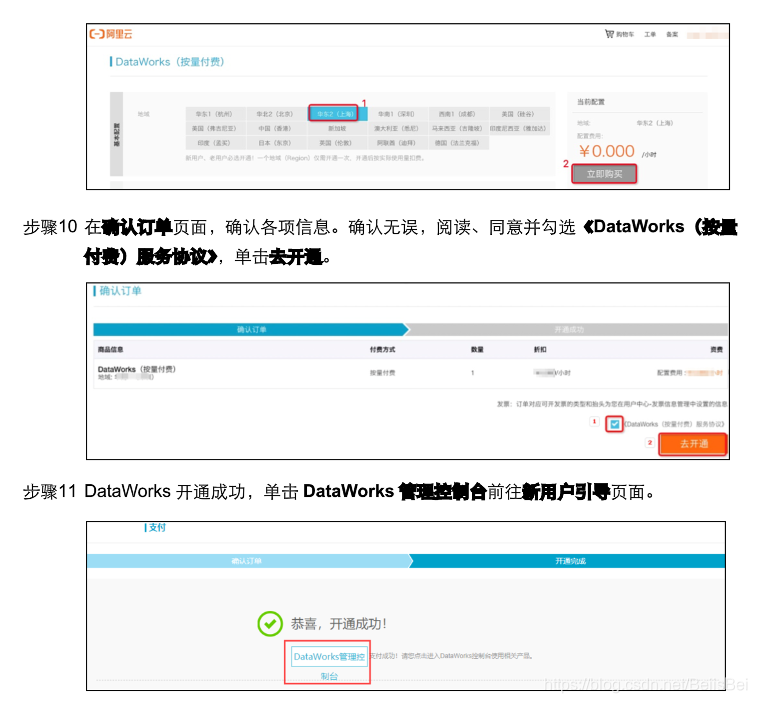Click the 确认订单 page heading
757x703 pixels.
(120, 291)
